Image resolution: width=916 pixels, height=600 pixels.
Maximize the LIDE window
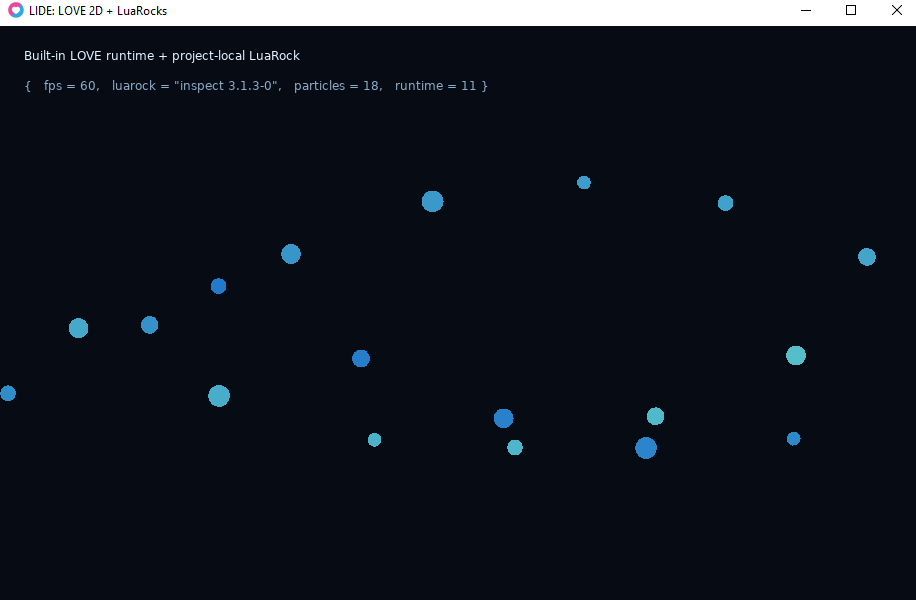pyautogui.click(x=851, y=11)
